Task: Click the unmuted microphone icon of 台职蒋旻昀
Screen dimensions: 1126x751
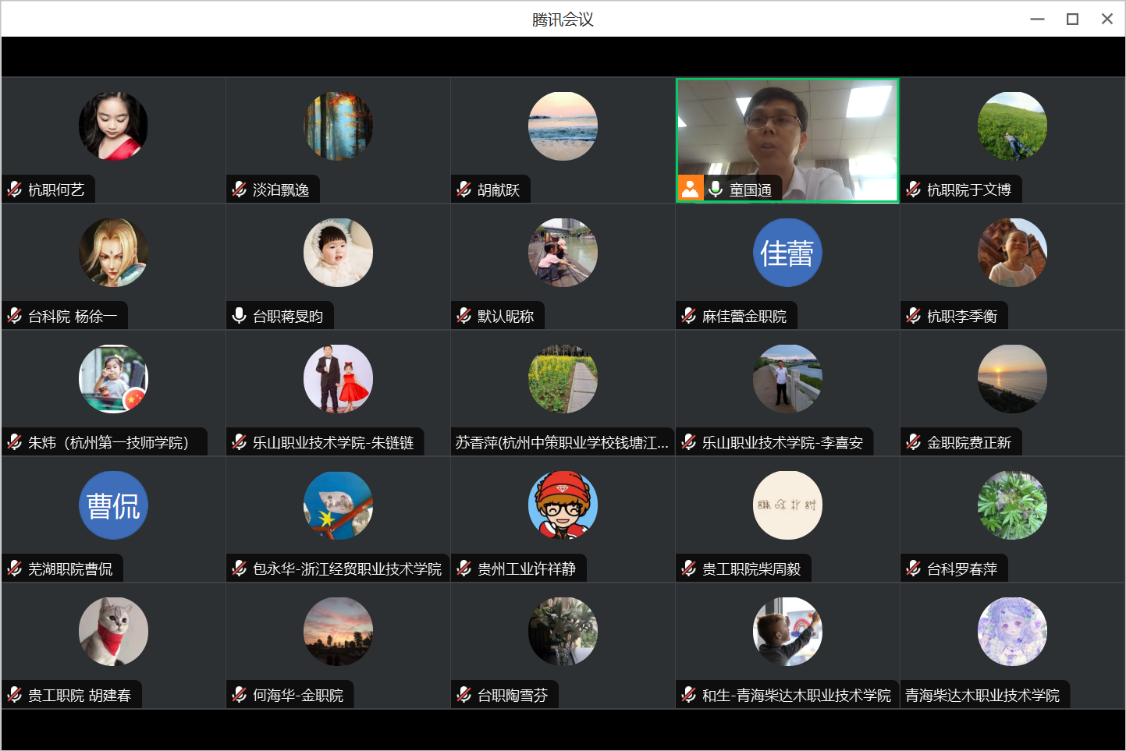Action: [239, 316]
